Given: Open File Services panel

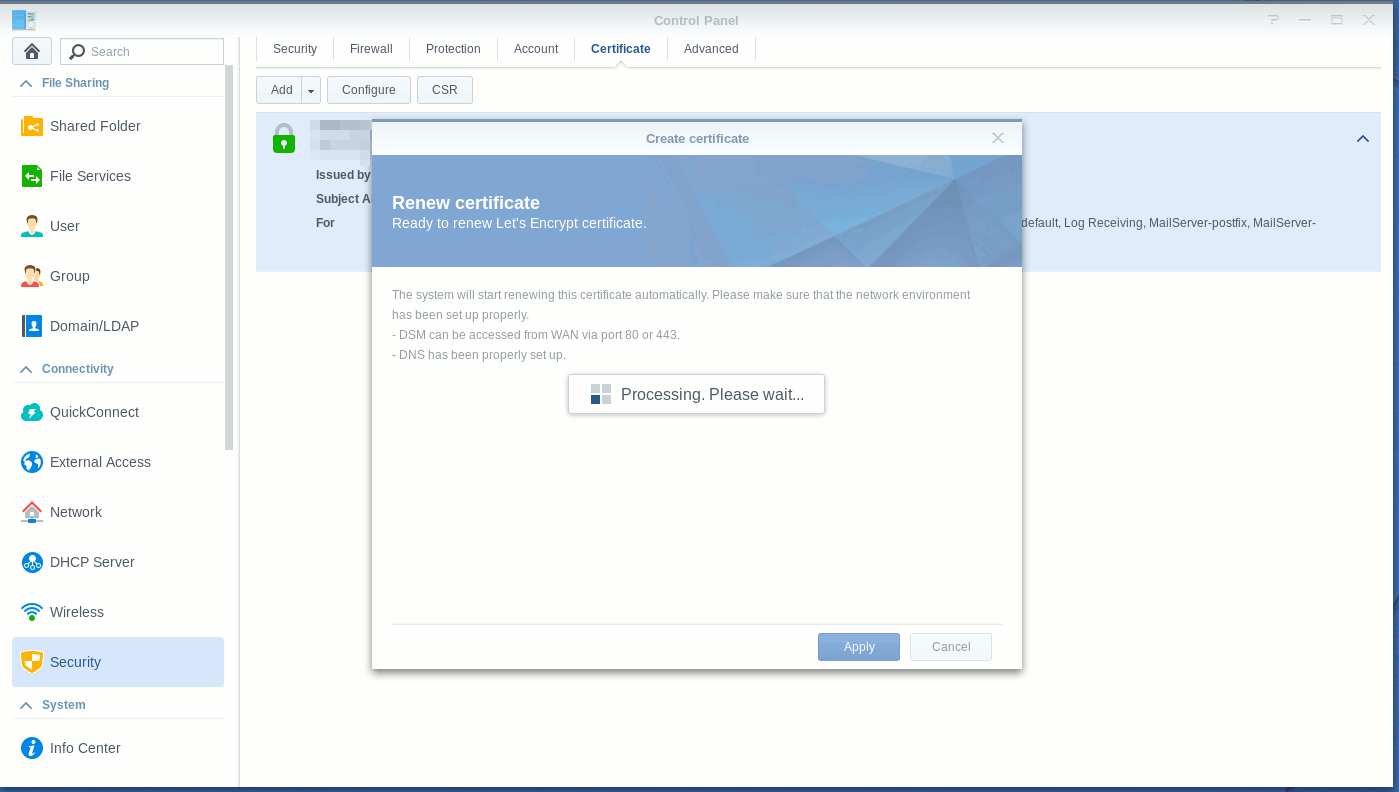Looking at the screenshot, I should 90,176.
